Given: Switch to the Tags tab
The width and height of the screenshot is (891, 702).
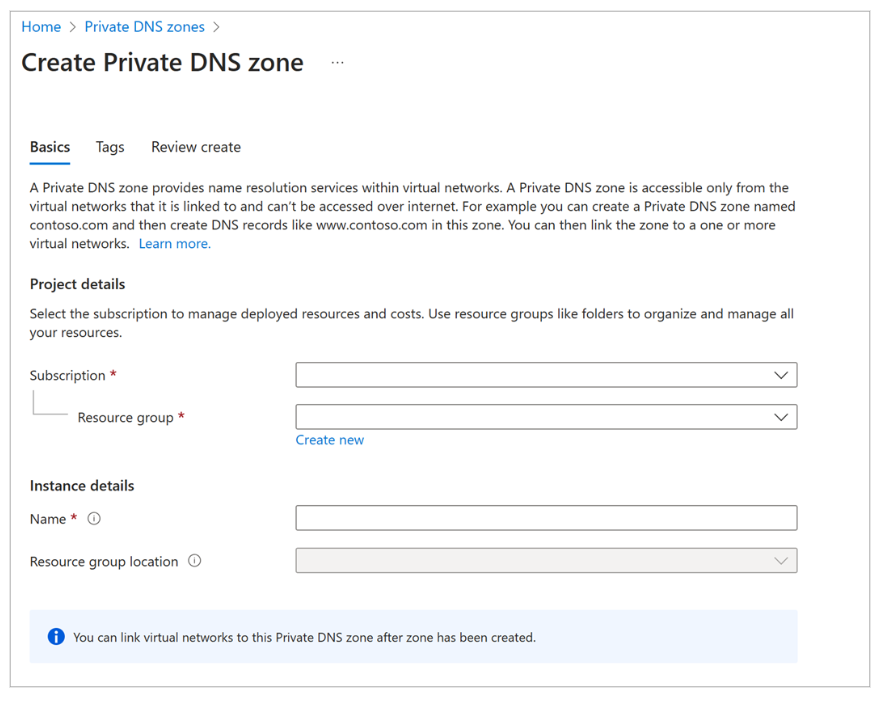Looking at the screenshot, I should 110,146.
